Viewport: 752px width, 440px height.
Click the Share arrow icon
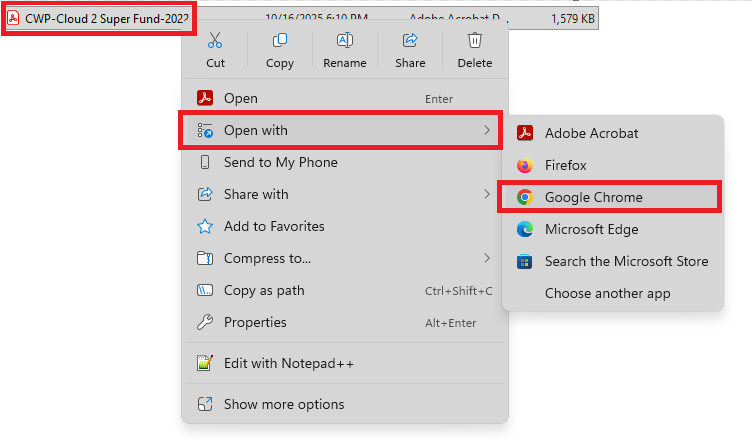410,41
